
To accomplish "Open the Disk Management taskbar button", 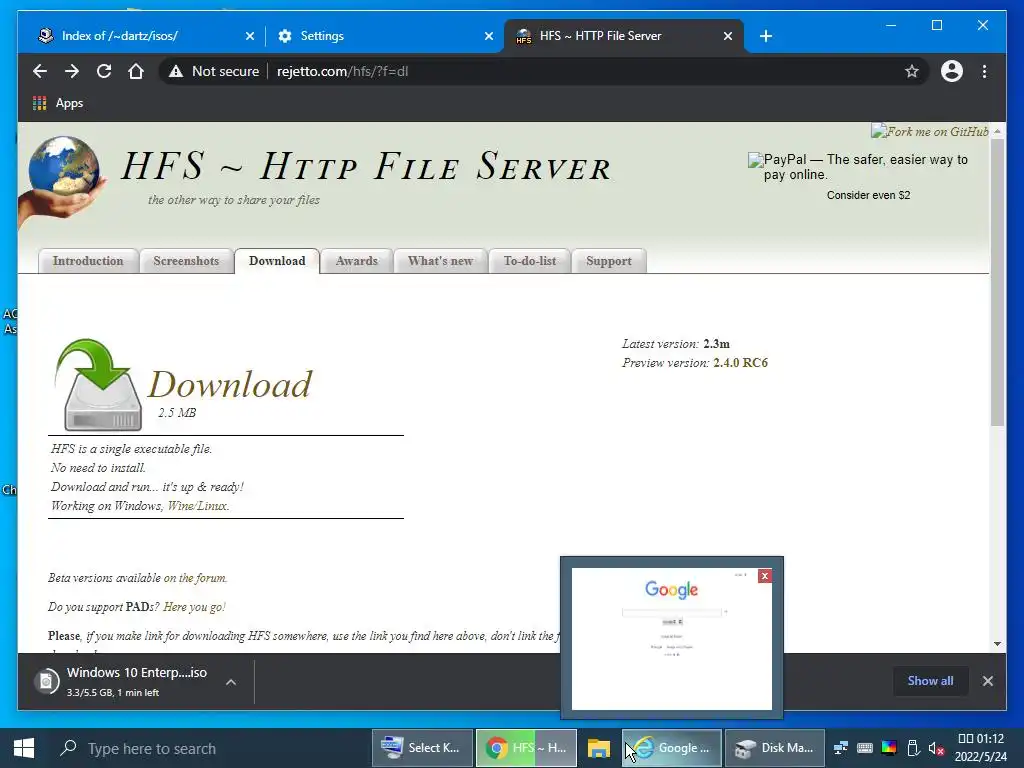I will [775, 748].
